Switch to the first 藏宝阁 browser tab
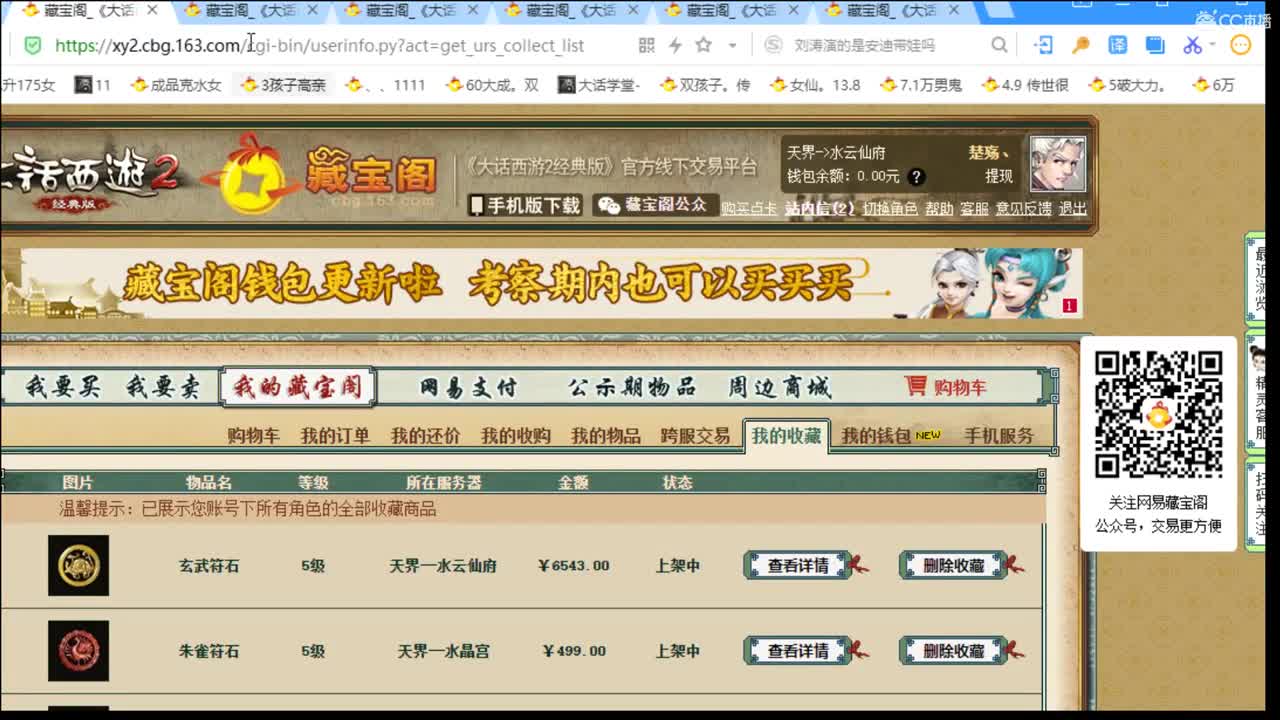The width and height of the screenshot is (1280, 720). (x=90, y=11)
